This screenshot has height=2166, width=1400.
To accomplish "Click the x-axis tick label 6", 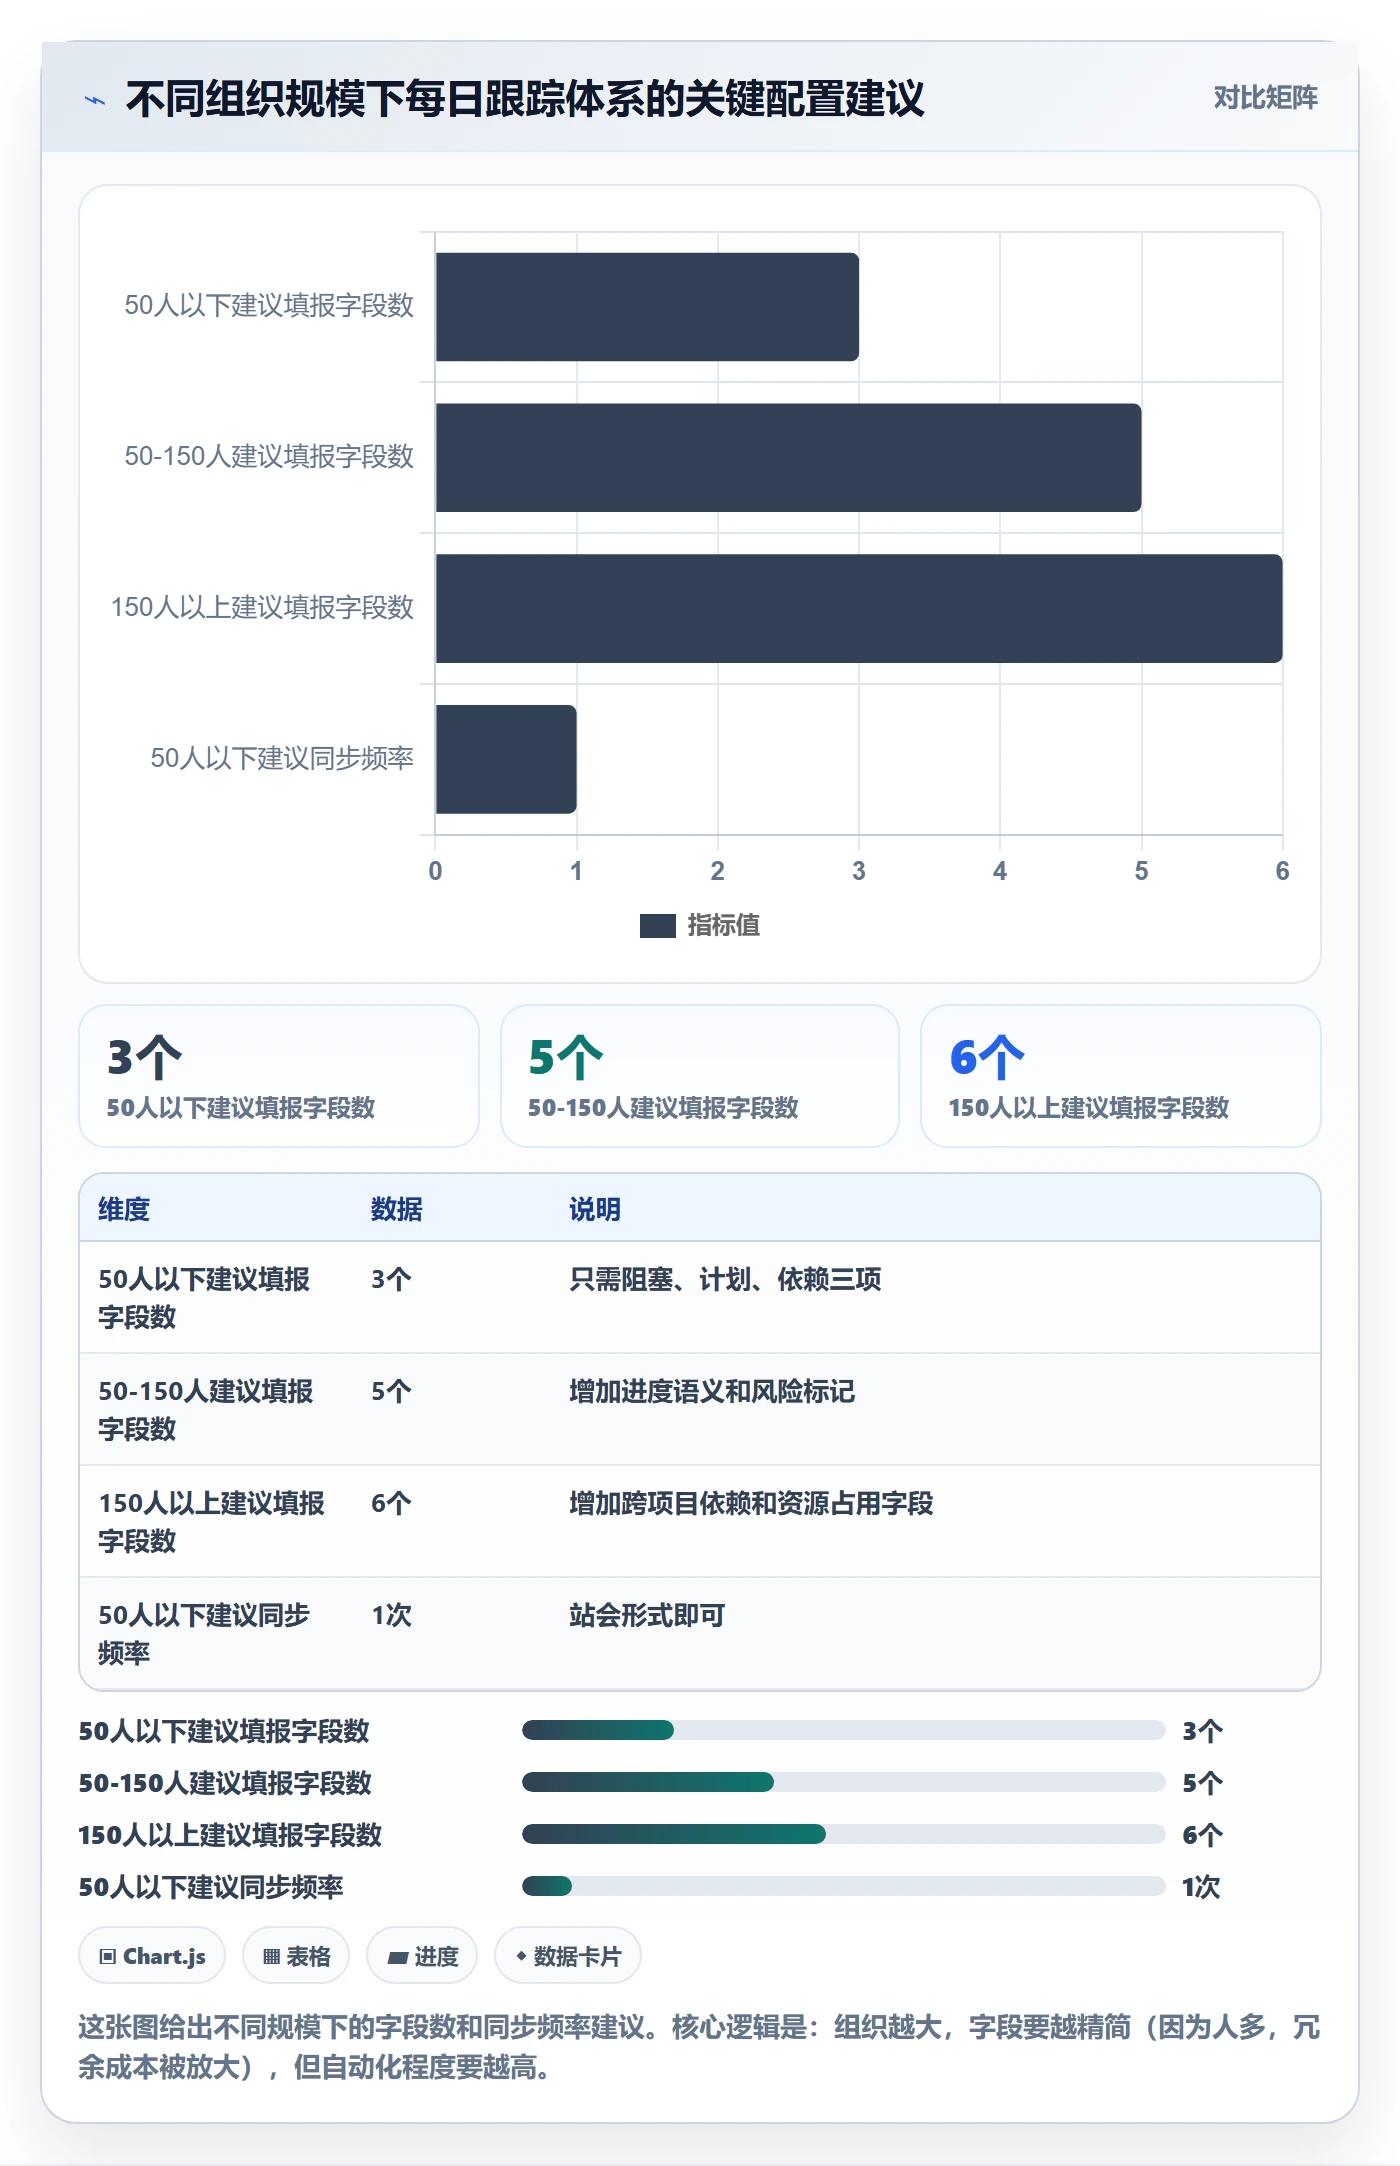I will 1282,871.
